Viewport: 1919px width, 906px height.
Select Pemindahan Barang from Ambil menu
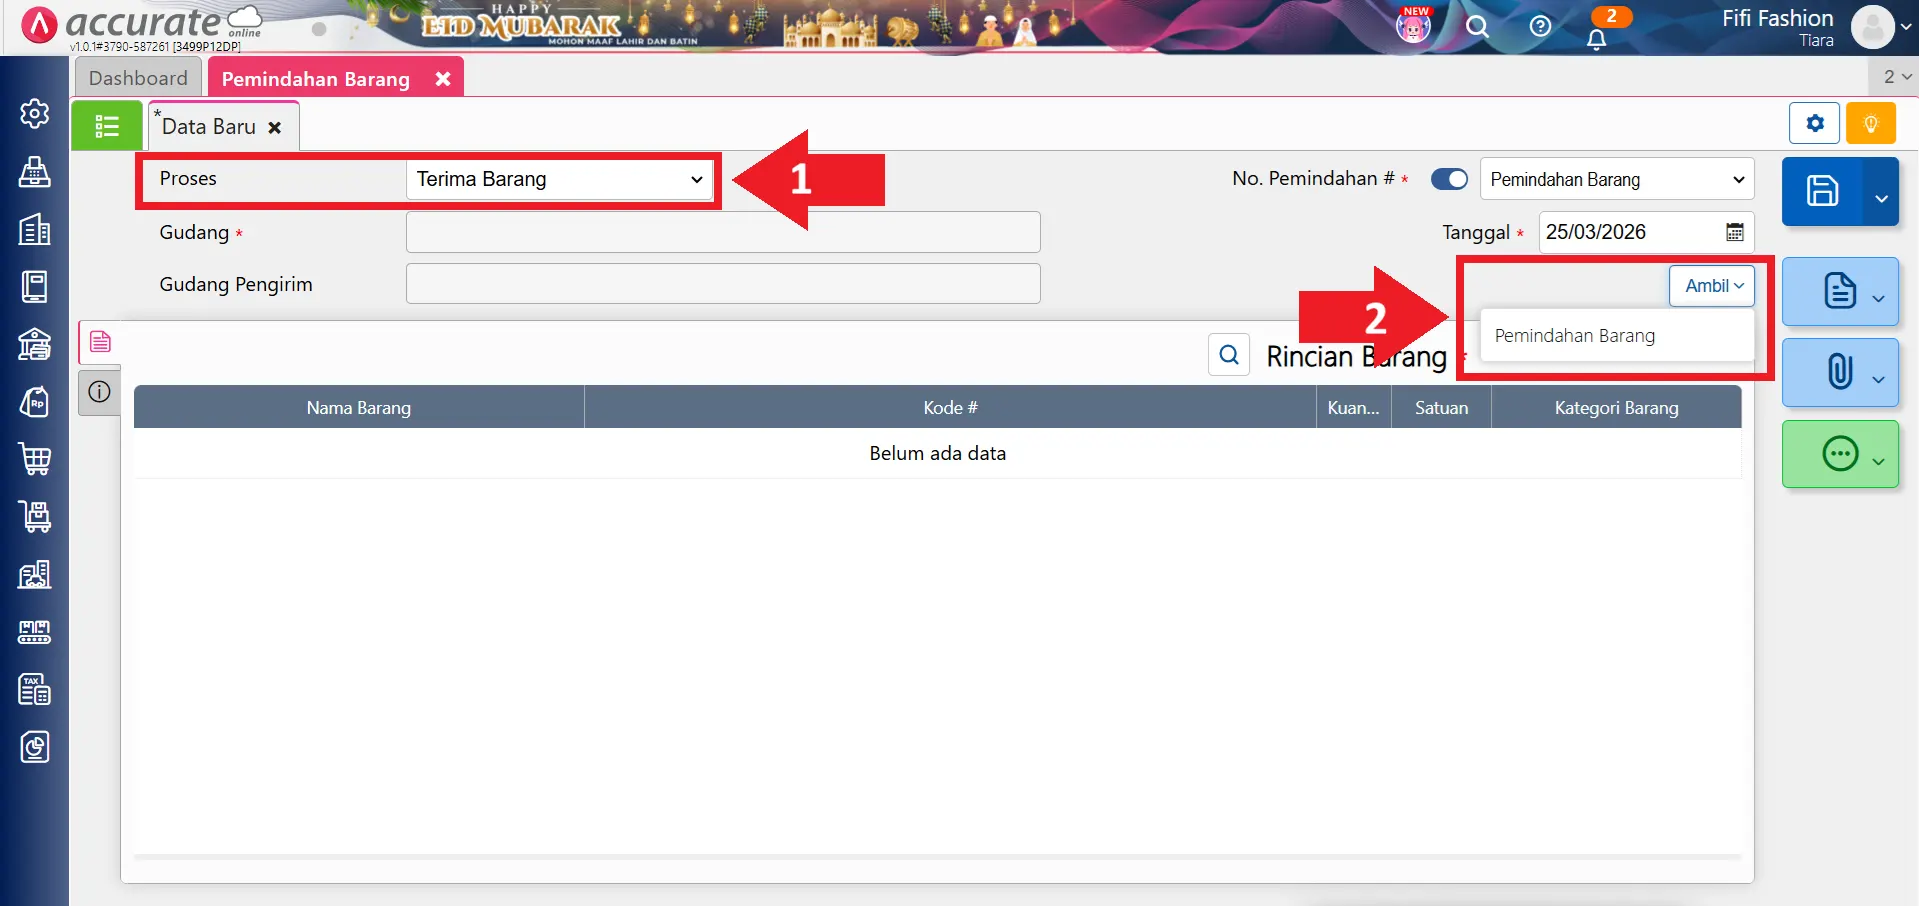(x=1574, y=336)
